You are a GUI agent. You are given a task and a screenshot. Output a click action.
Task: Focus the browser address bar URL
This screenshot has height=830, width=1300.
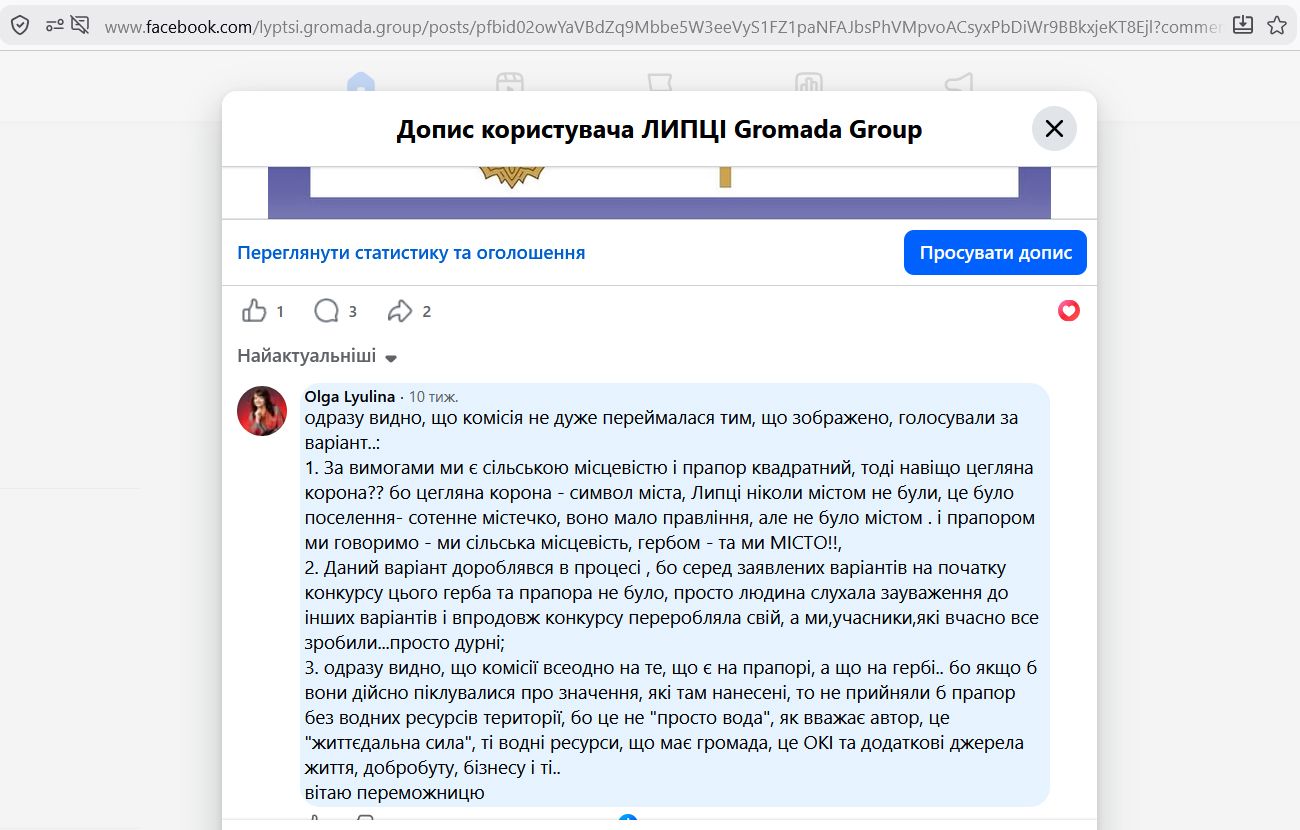coord(662,27)
